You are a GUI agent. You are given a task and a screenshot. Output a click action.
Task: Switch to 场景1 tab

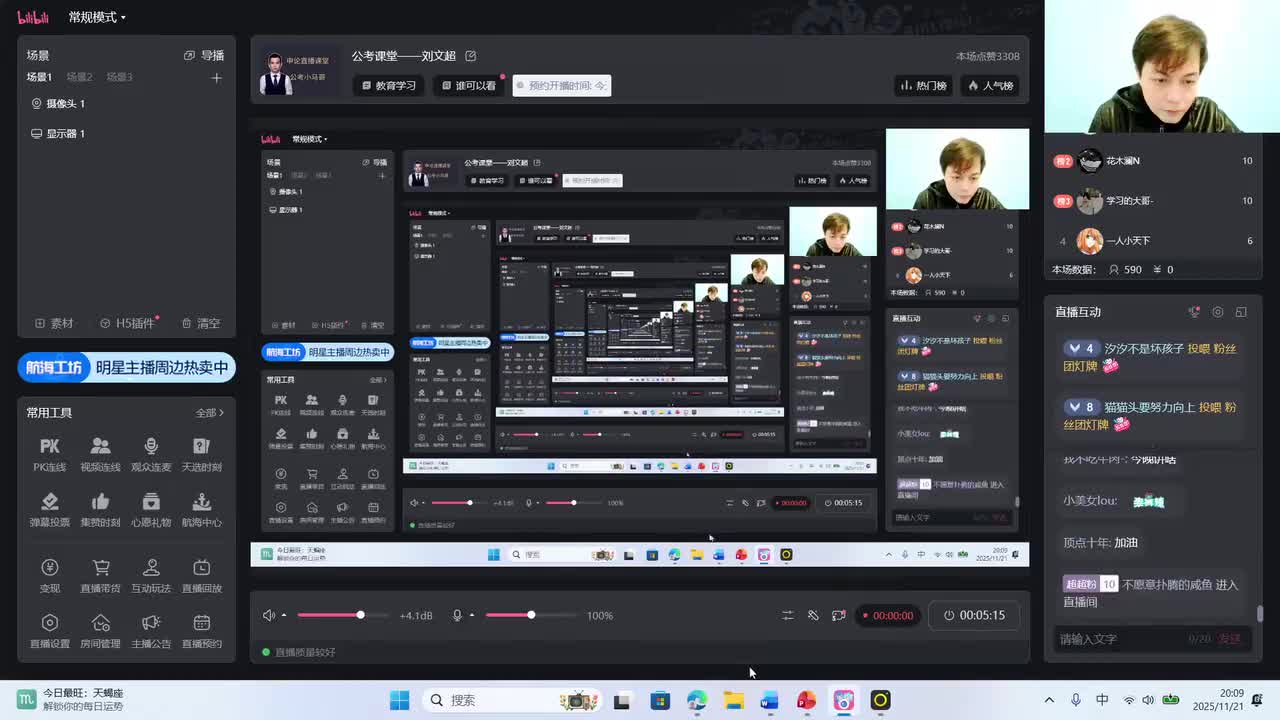tap(39, 77)
